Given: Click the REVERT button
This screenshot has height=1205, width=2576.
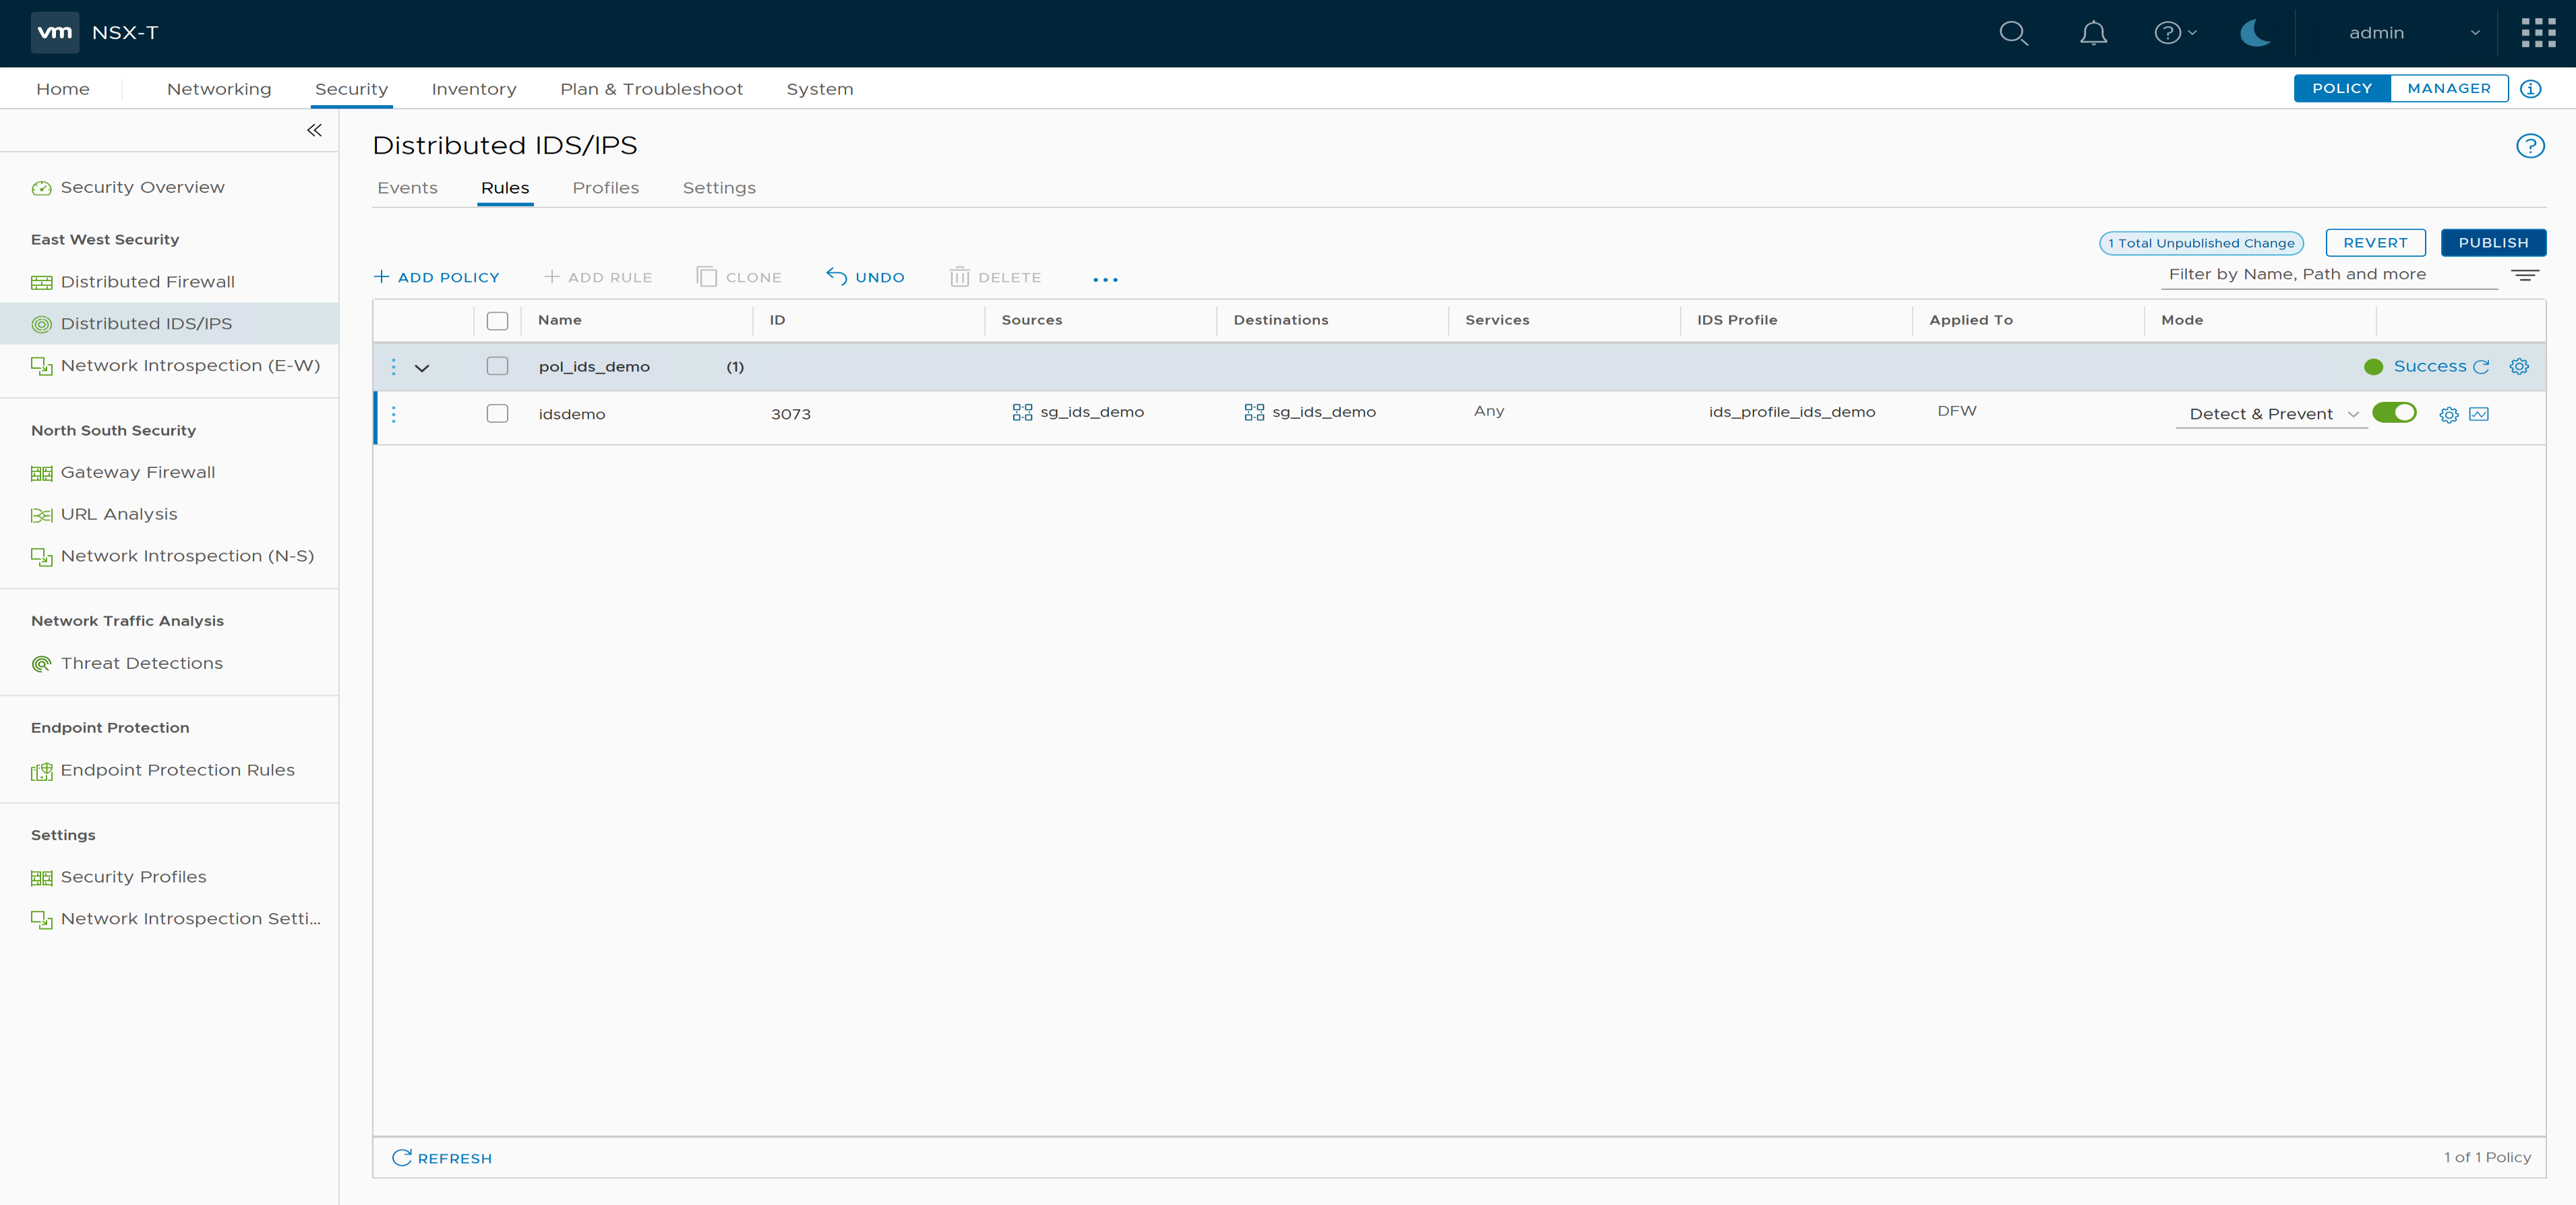Looking at the screenshot, I should coord(2375,243).
